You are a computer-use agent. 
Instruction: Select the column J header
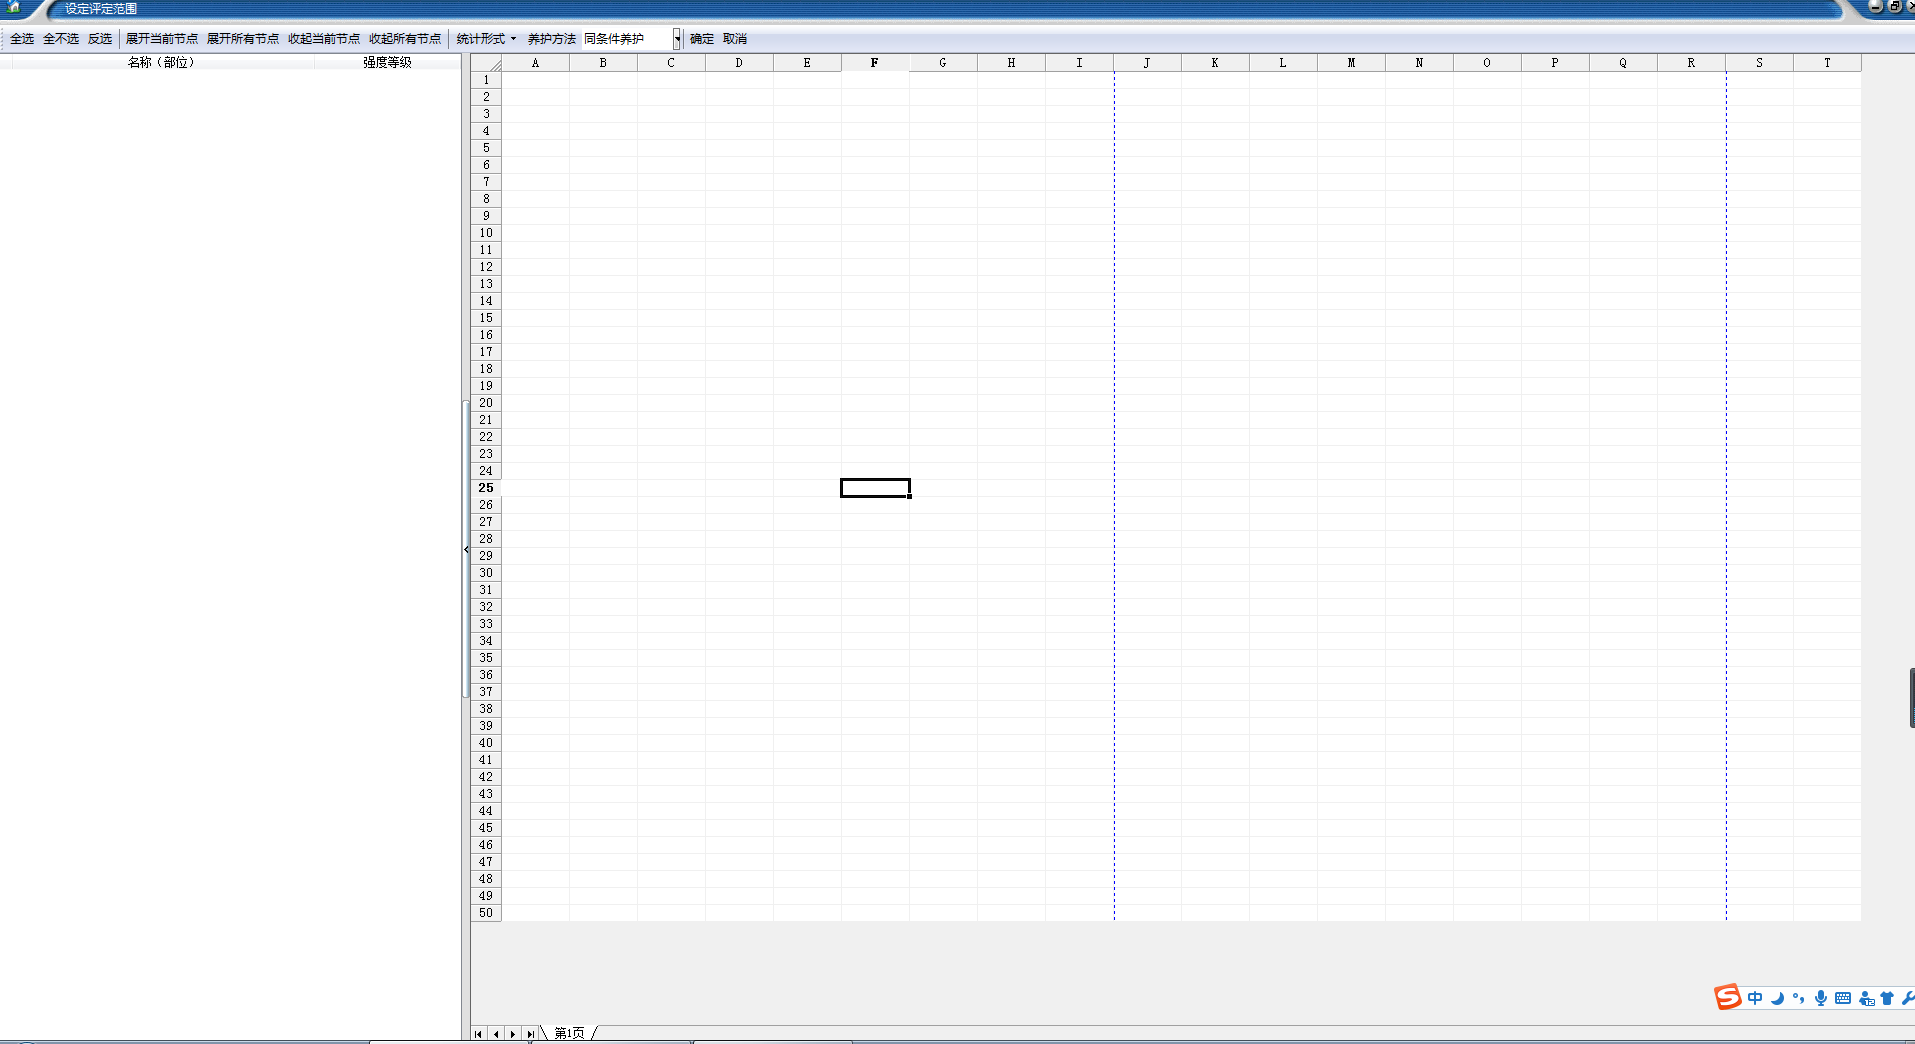pos(1147,63)
